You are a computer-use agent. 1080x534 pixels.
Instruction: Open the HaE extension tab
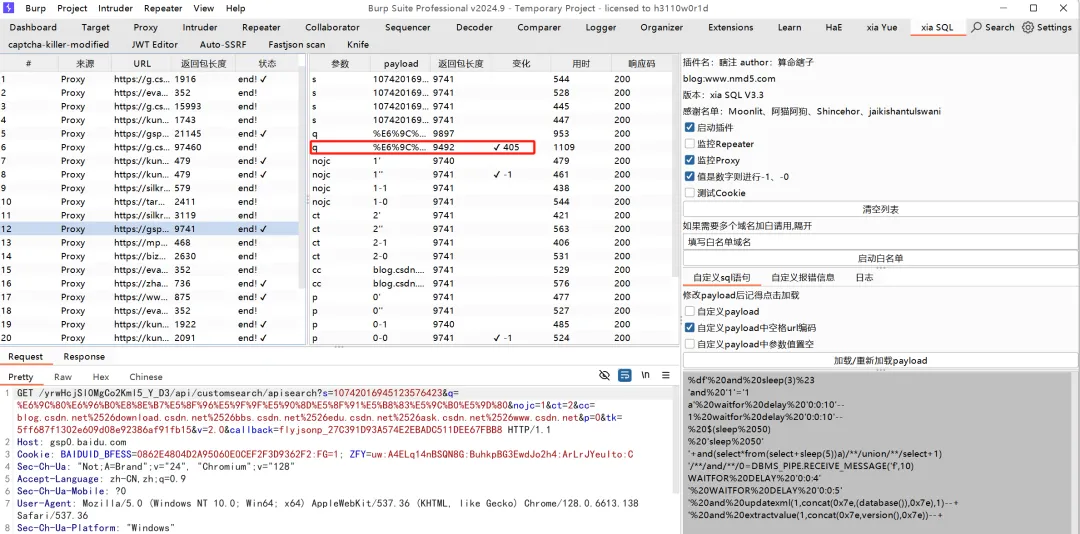pyautogui.click(x=833, y=28)
